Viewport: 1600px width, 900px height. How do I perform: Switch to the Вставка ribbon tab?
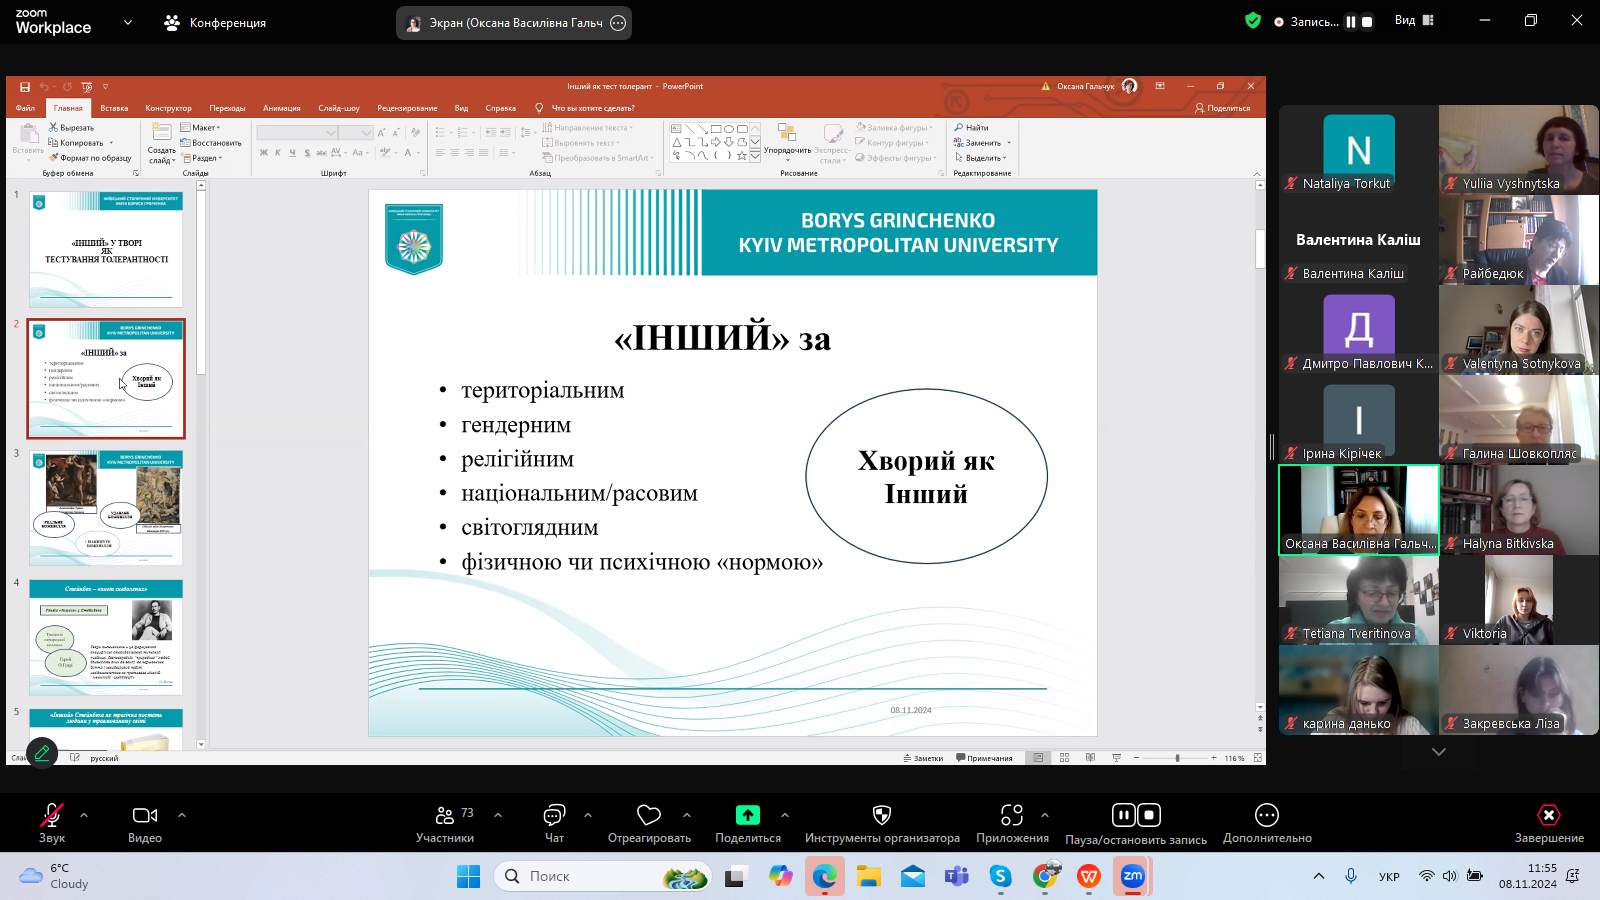click(x=114, y=108)
